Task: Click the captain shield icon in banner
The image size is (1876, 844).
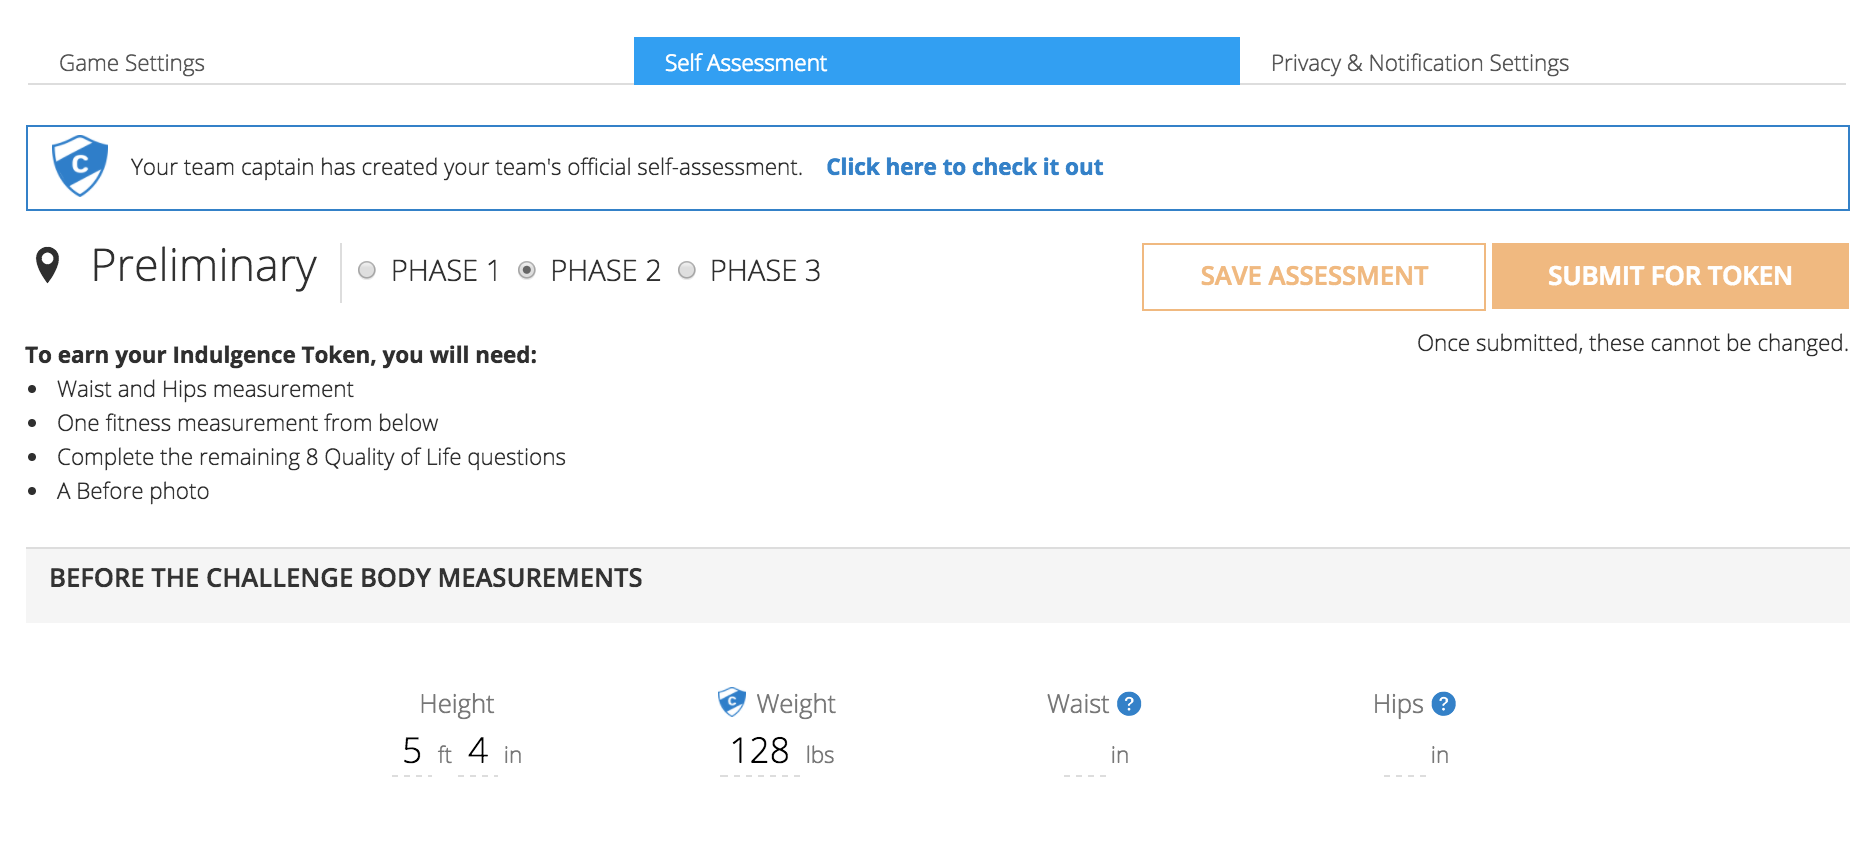Action: [80, 165]
